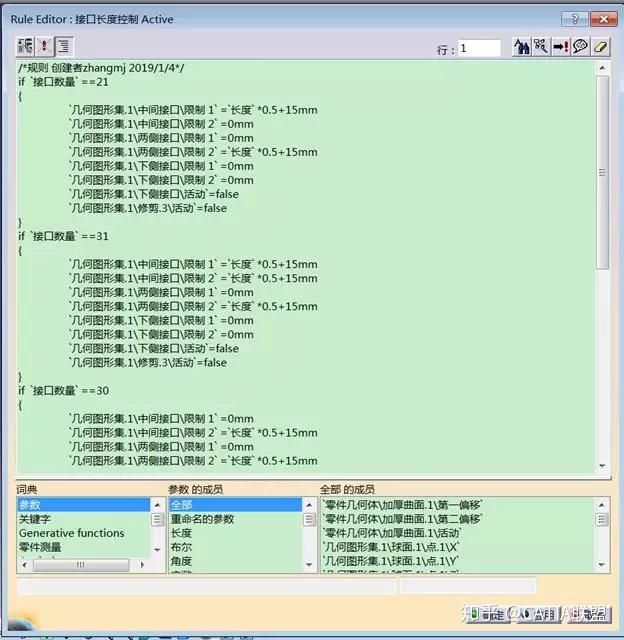Erase rule text with eraser icon

point(600,47)
